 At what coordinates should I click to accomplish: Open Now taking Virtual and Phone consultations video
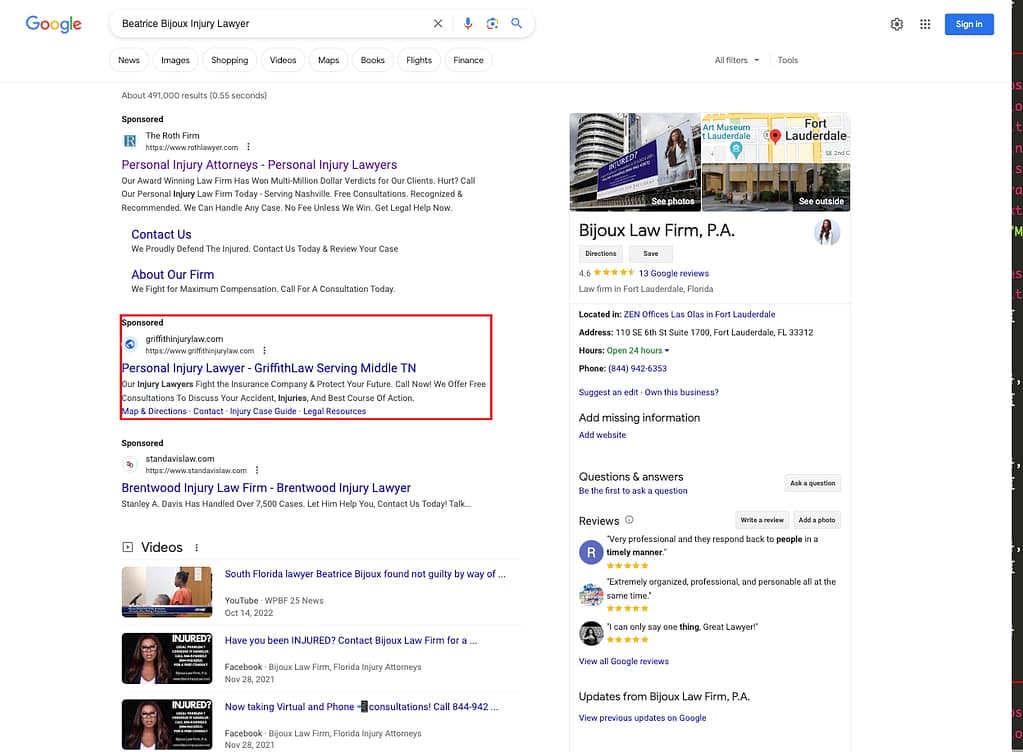(361, 707)
